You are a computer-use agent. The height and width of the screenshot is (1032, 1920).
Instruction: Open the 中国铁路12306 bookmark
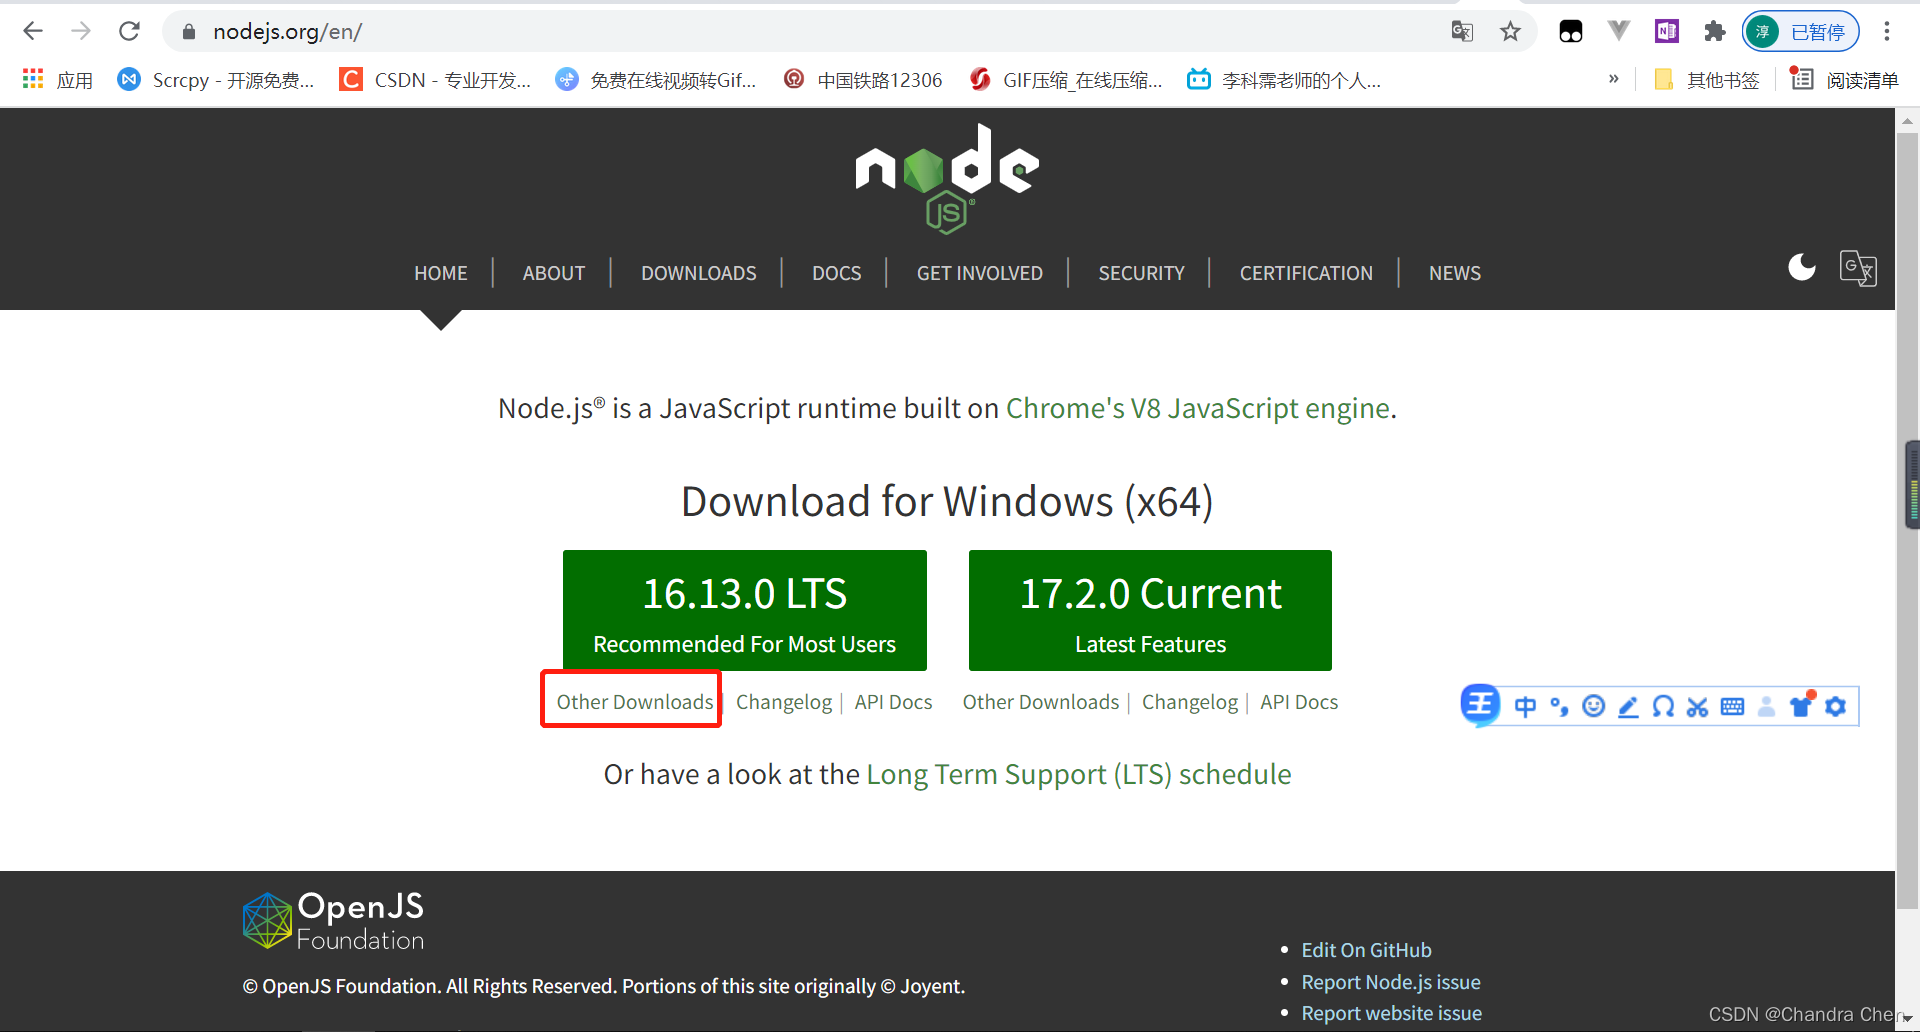click(863, 80)
